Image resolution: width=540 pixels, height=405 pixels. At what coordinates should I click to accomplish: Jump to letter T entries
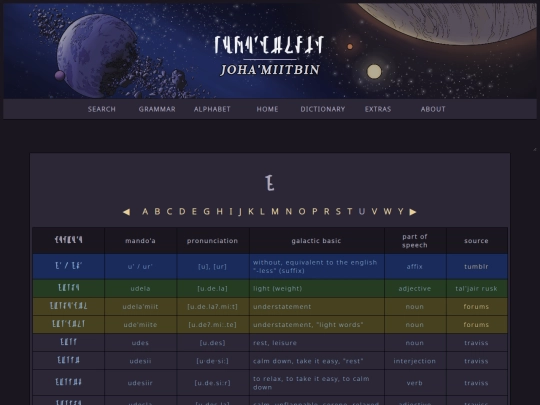click(x=350, y=211)
